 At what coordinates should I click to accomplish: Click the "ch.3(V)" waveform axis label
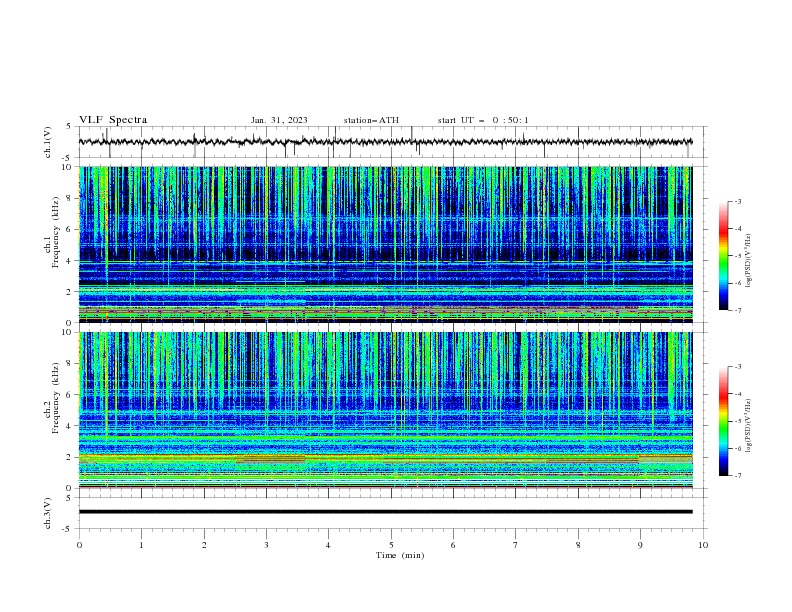(47, 513)
